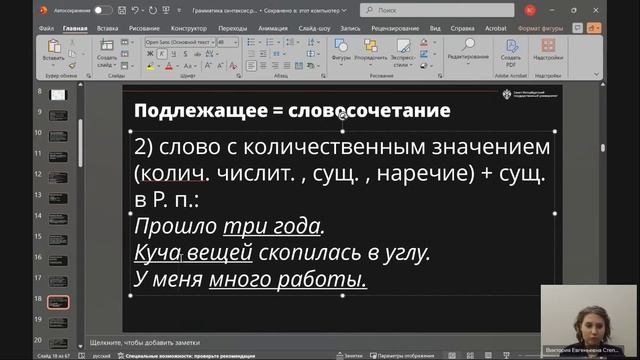
Task: Click notes area 'Щелкните, чтобы добавить заметки'
Action: click(x=145, y=342)
